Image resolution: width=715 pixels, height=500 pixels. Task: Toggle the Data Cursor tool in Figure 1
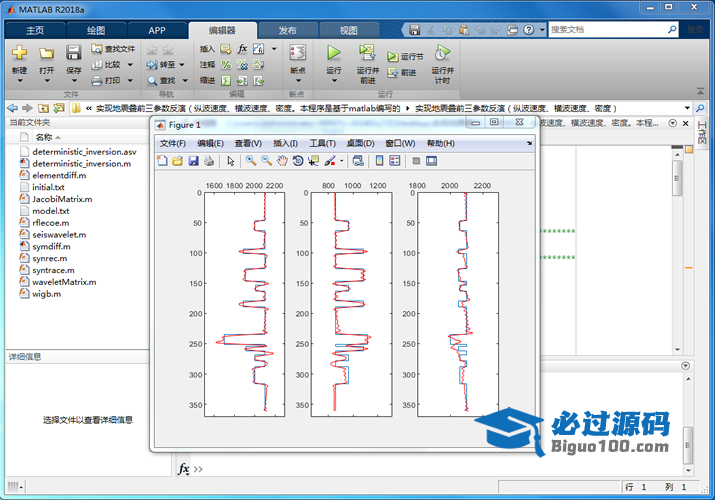313,160
